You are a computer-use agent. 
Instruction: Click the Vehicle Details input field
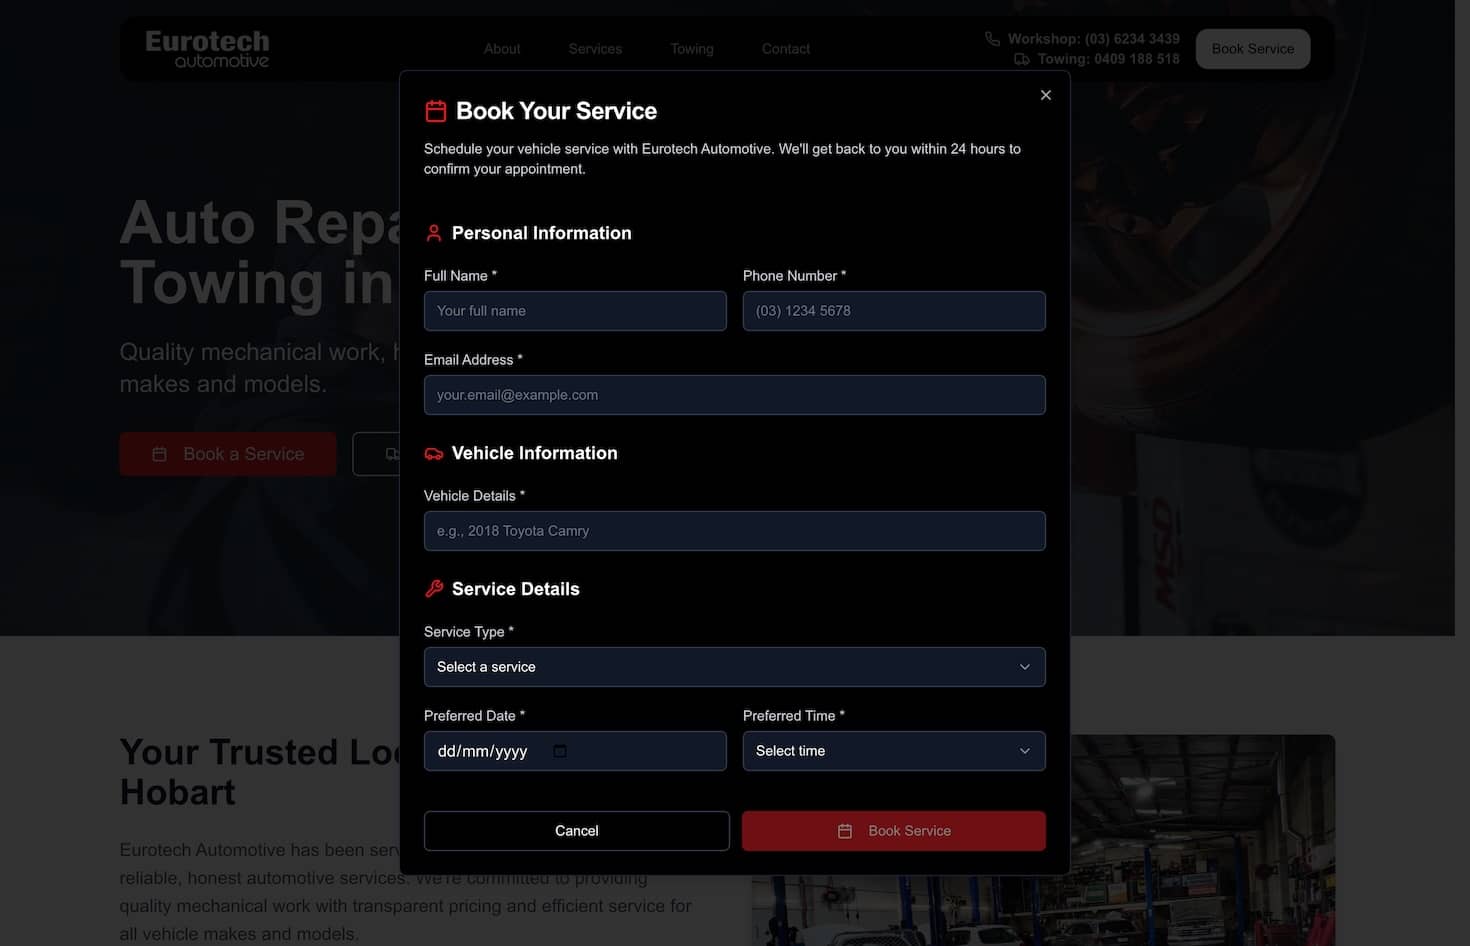(735, 531)
